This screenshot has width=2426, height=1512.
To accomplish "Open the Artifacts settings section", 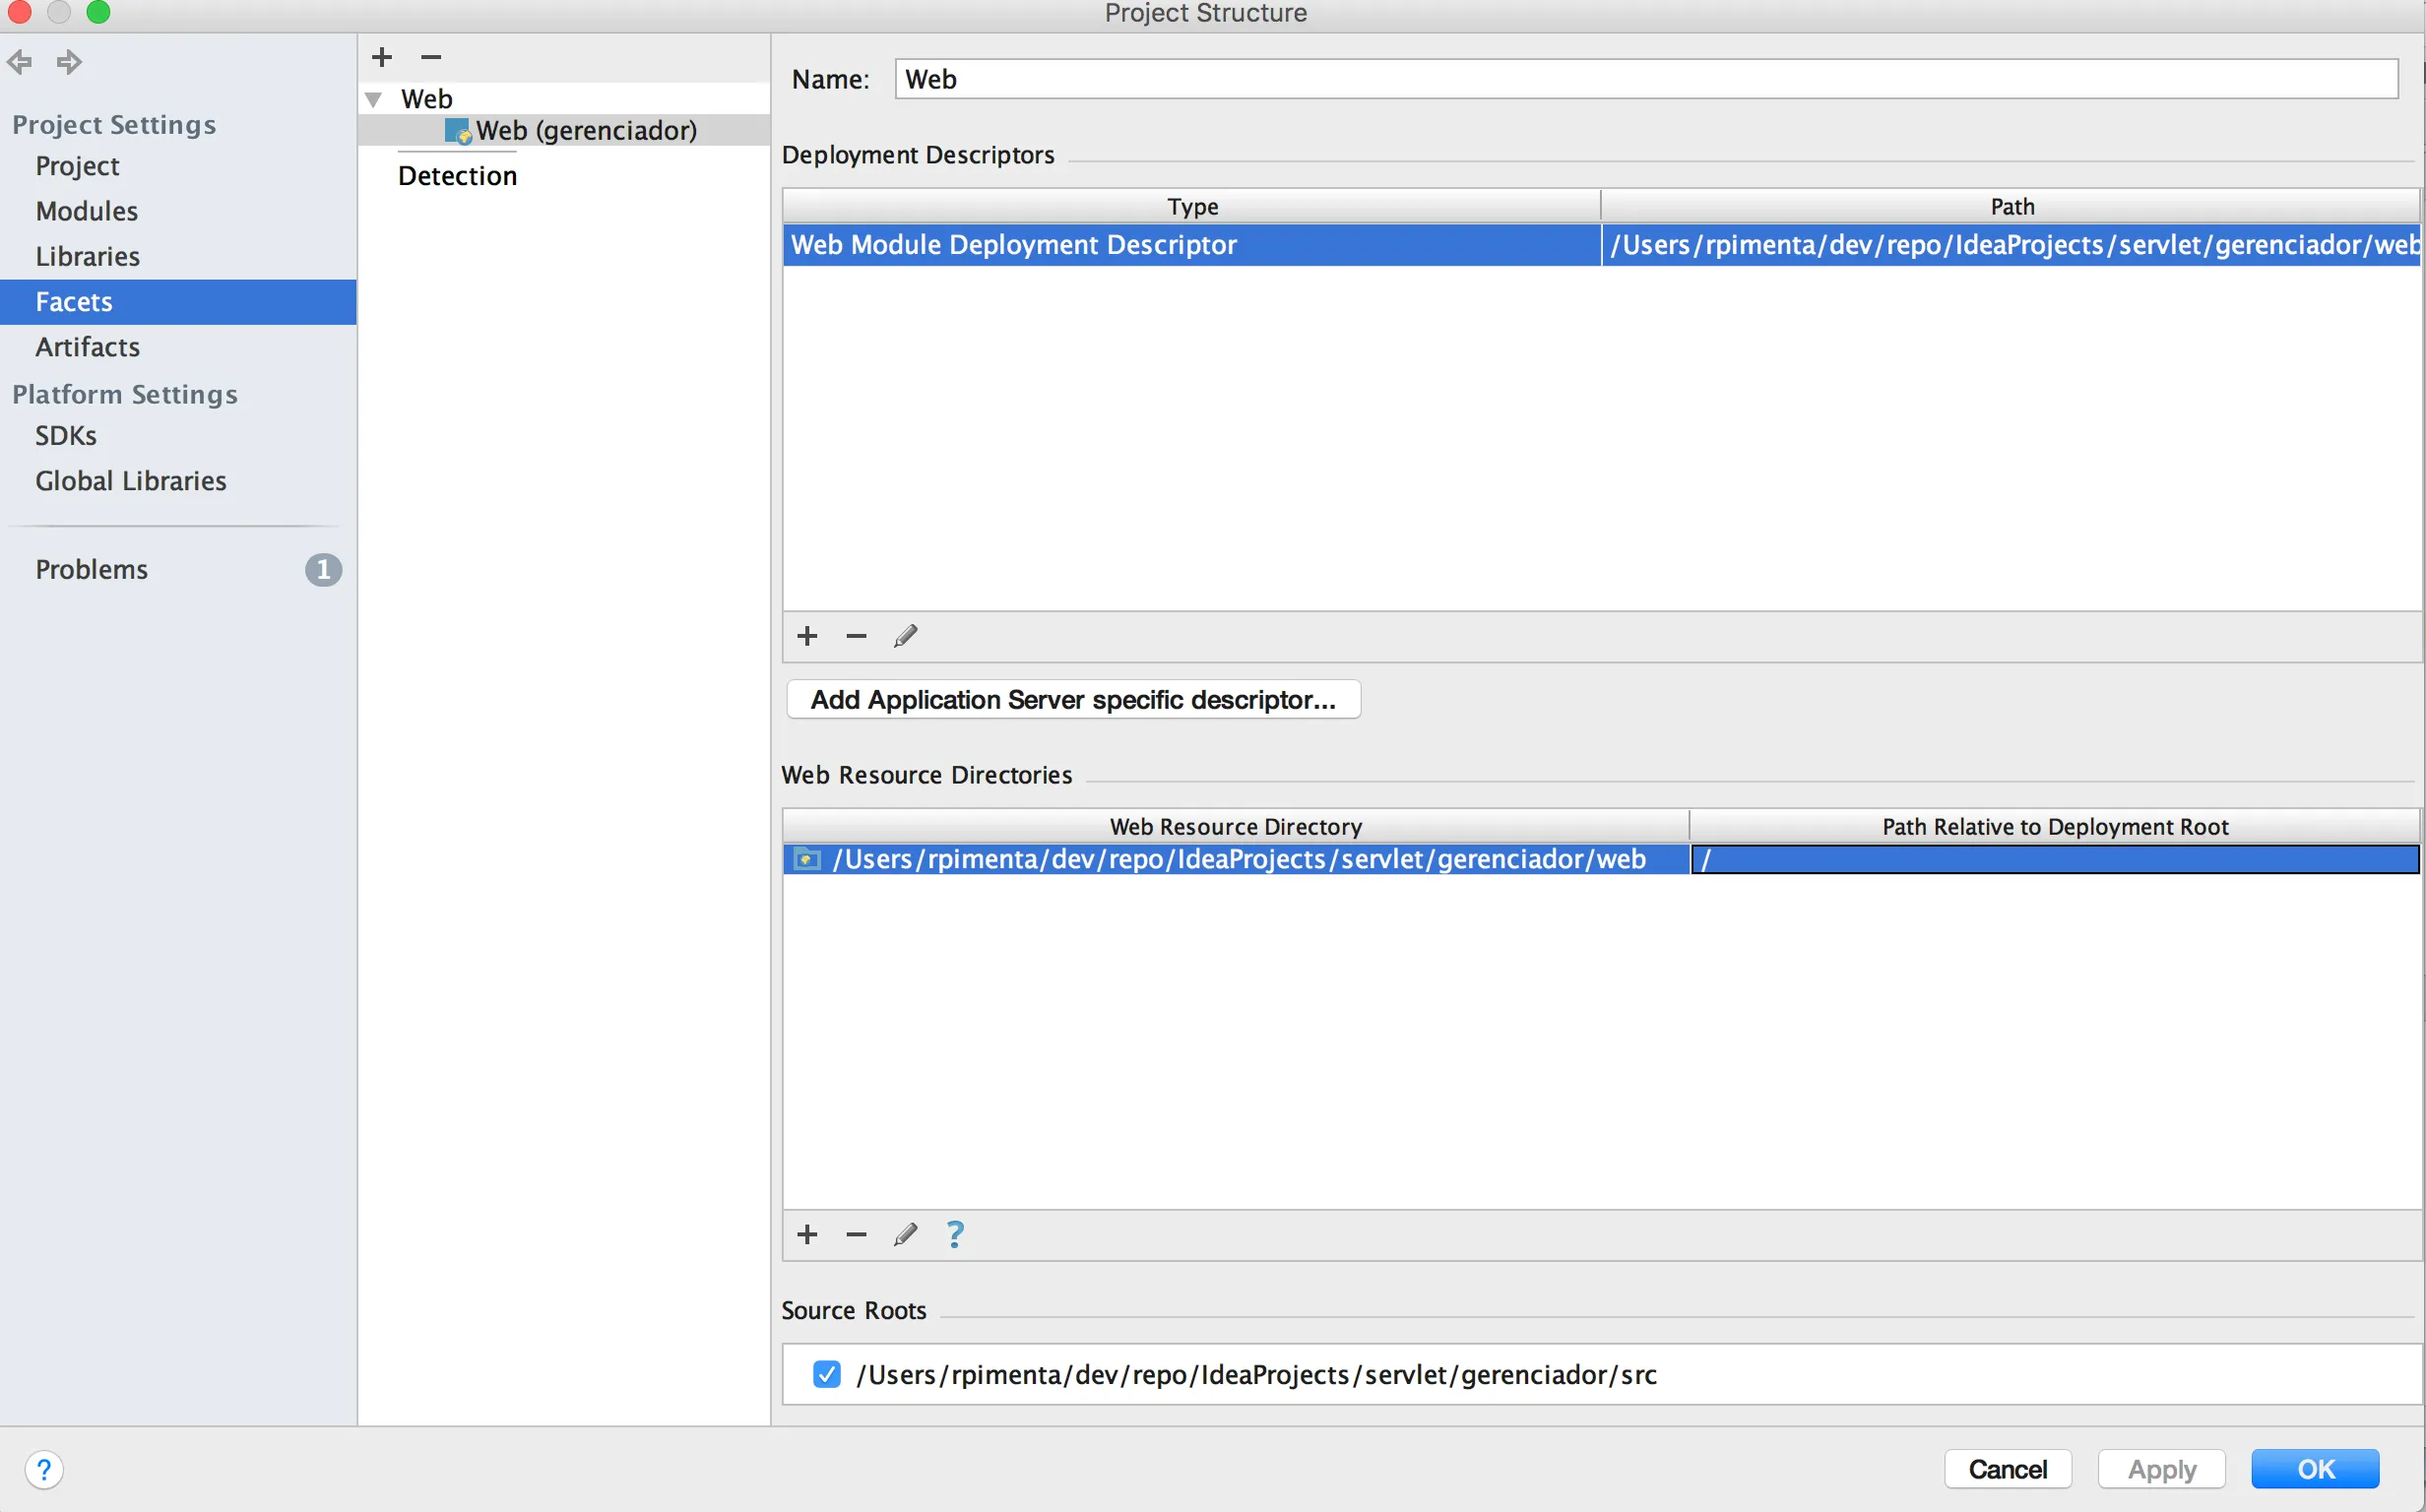I will click(x=88, y=347).
